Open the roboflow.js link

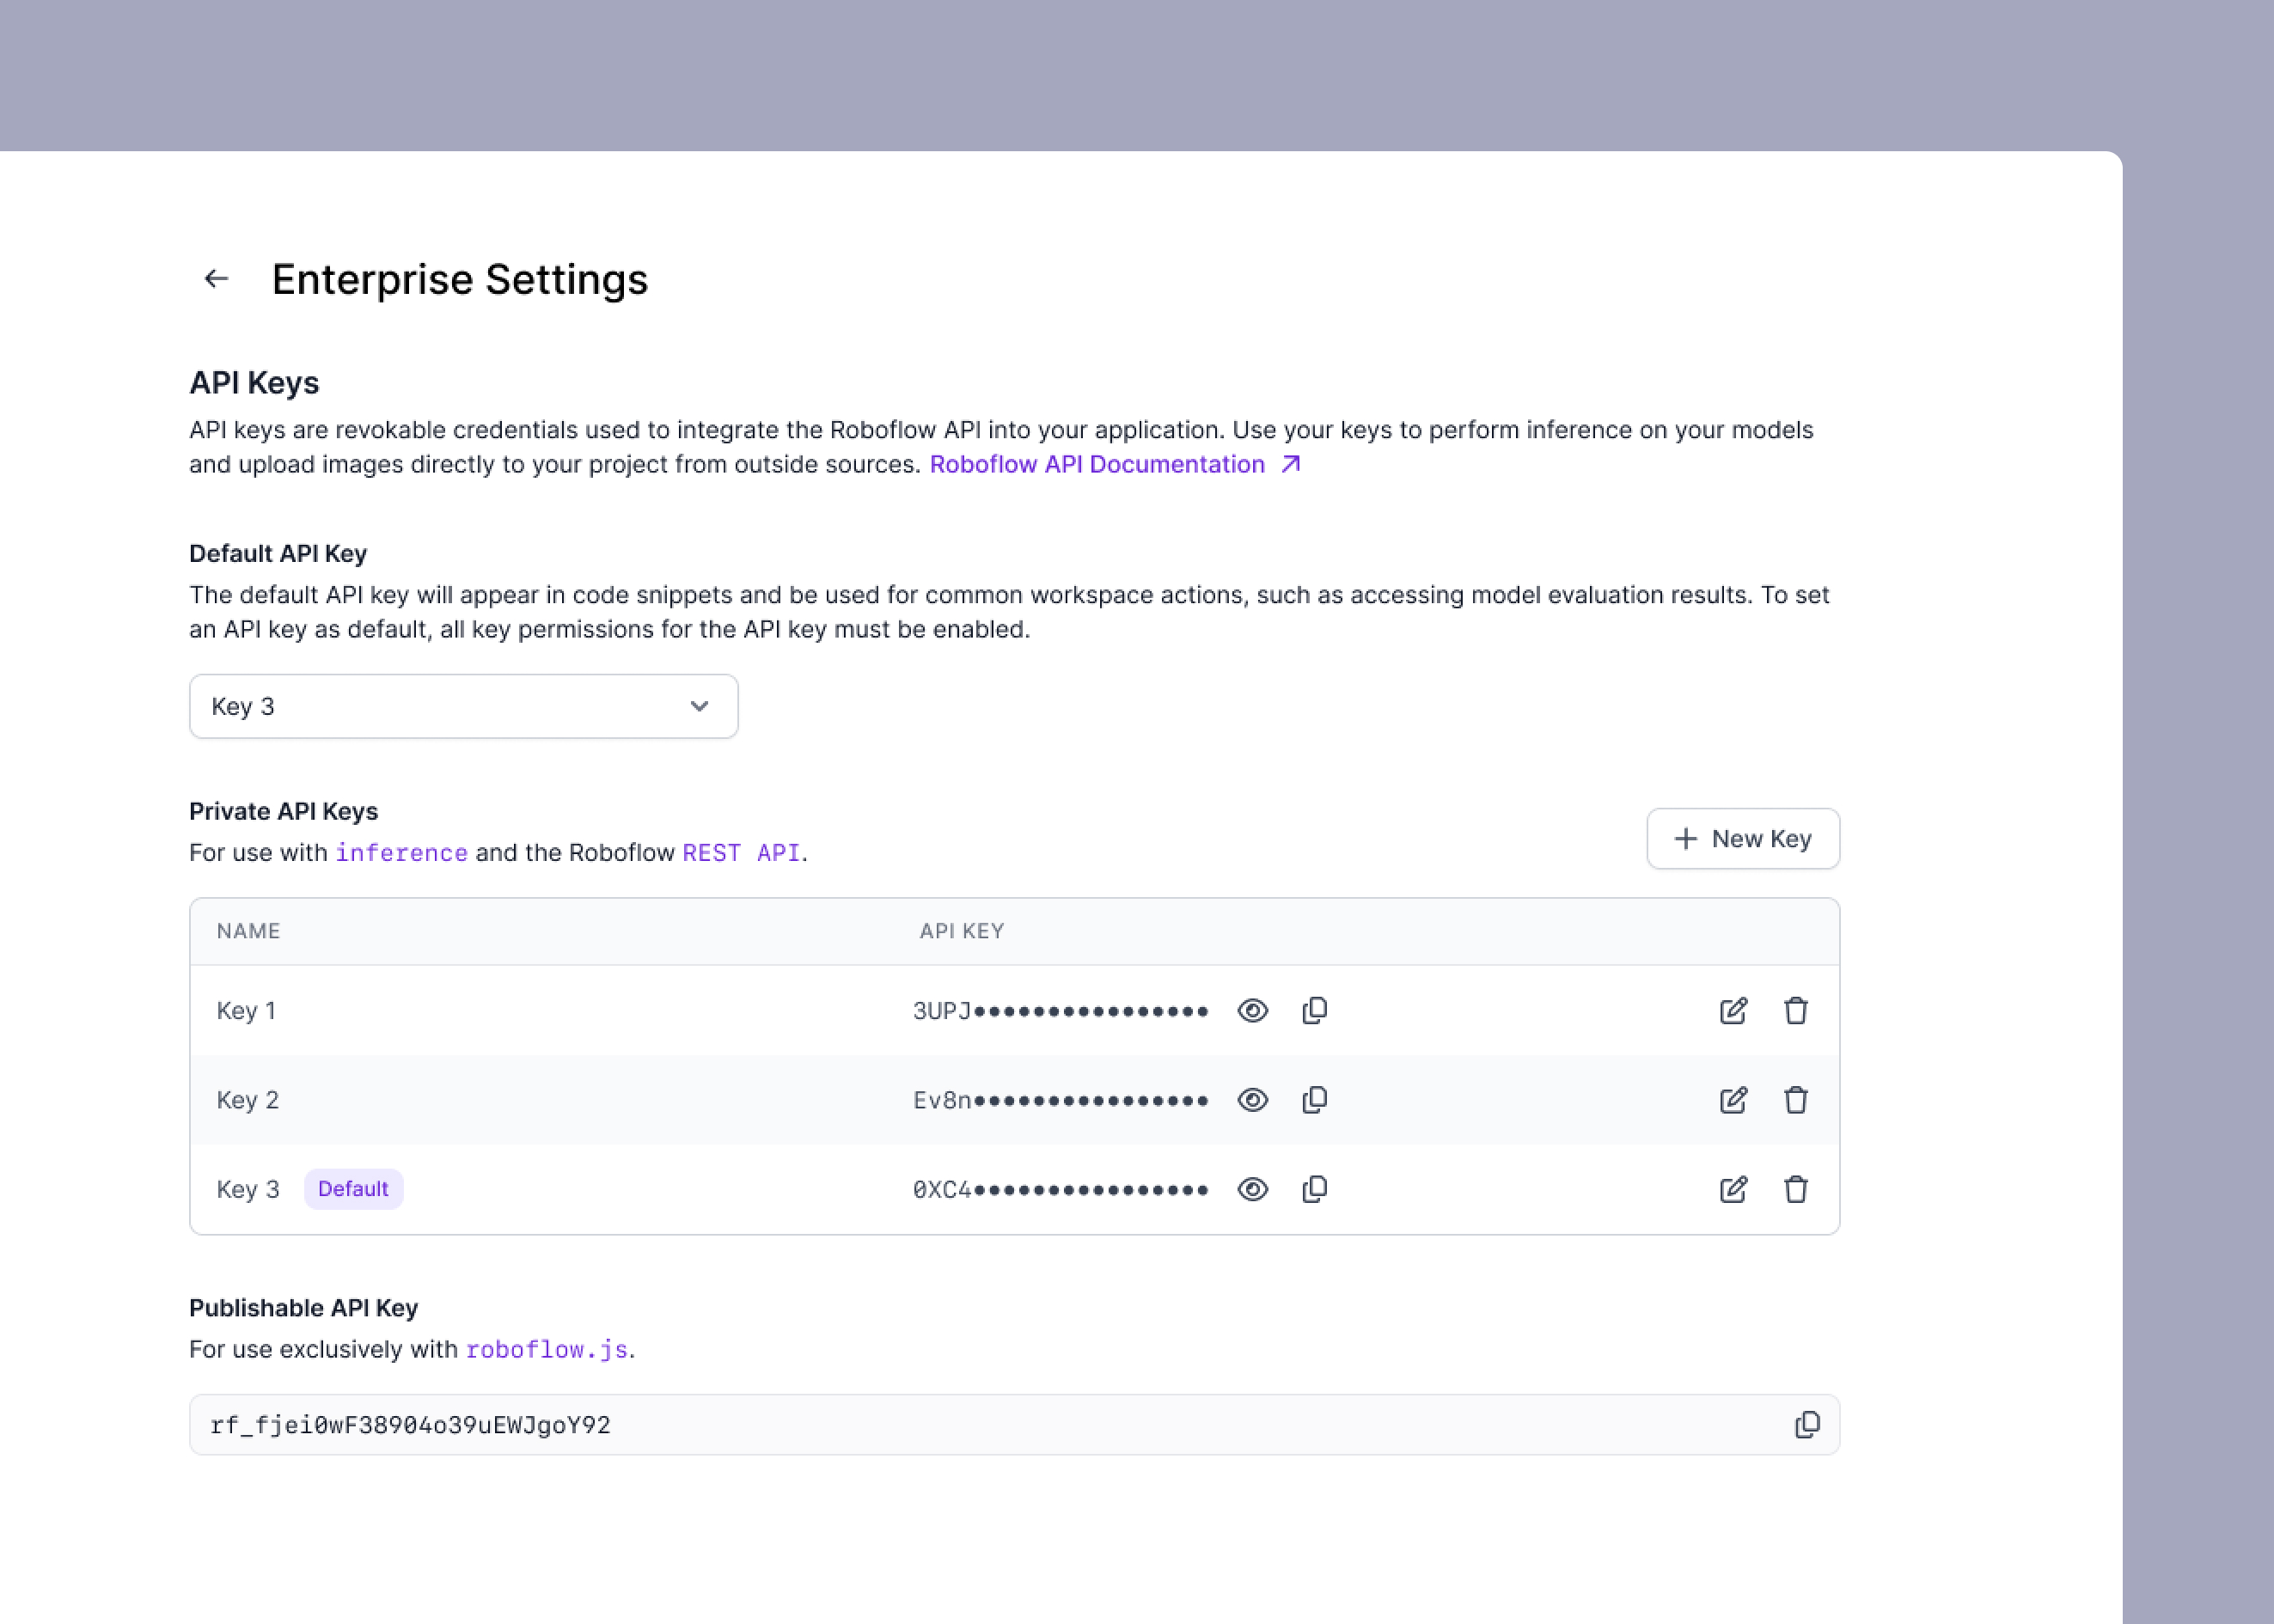point(546,1350)
